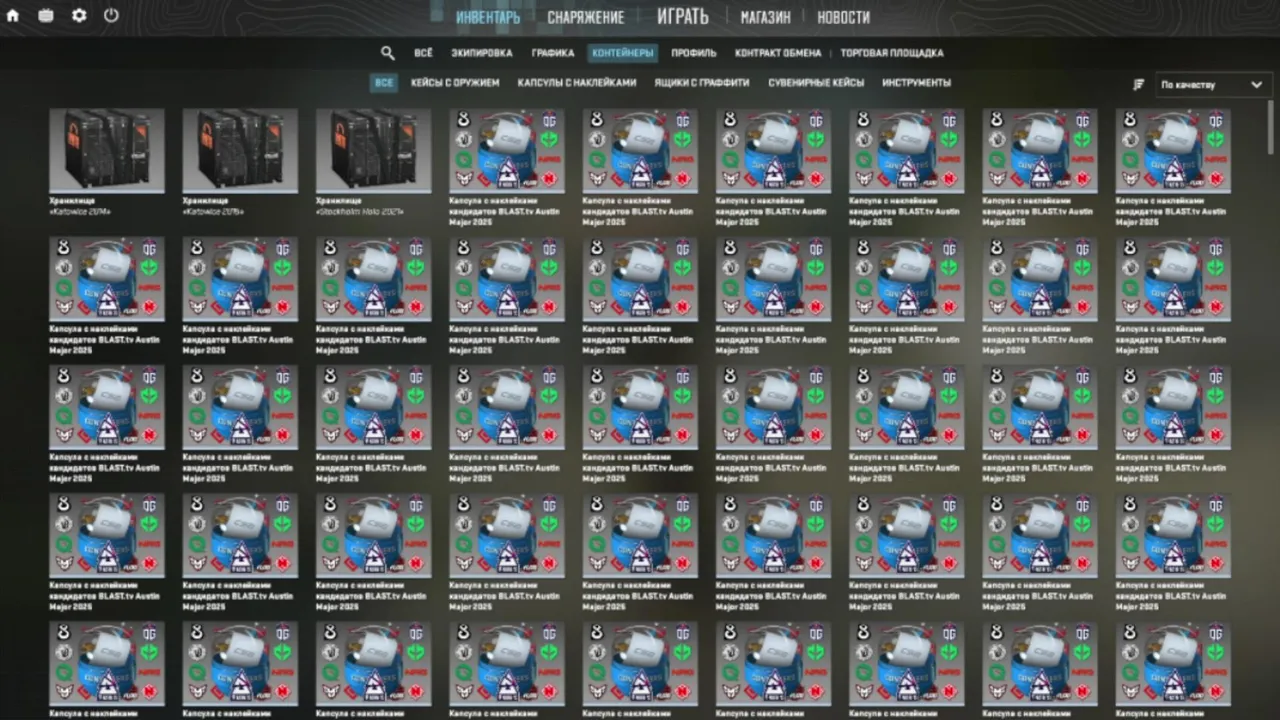This screenshot has height=720, width=1280.
Task: Filter by Инструменты
Action: click(917, 83)
